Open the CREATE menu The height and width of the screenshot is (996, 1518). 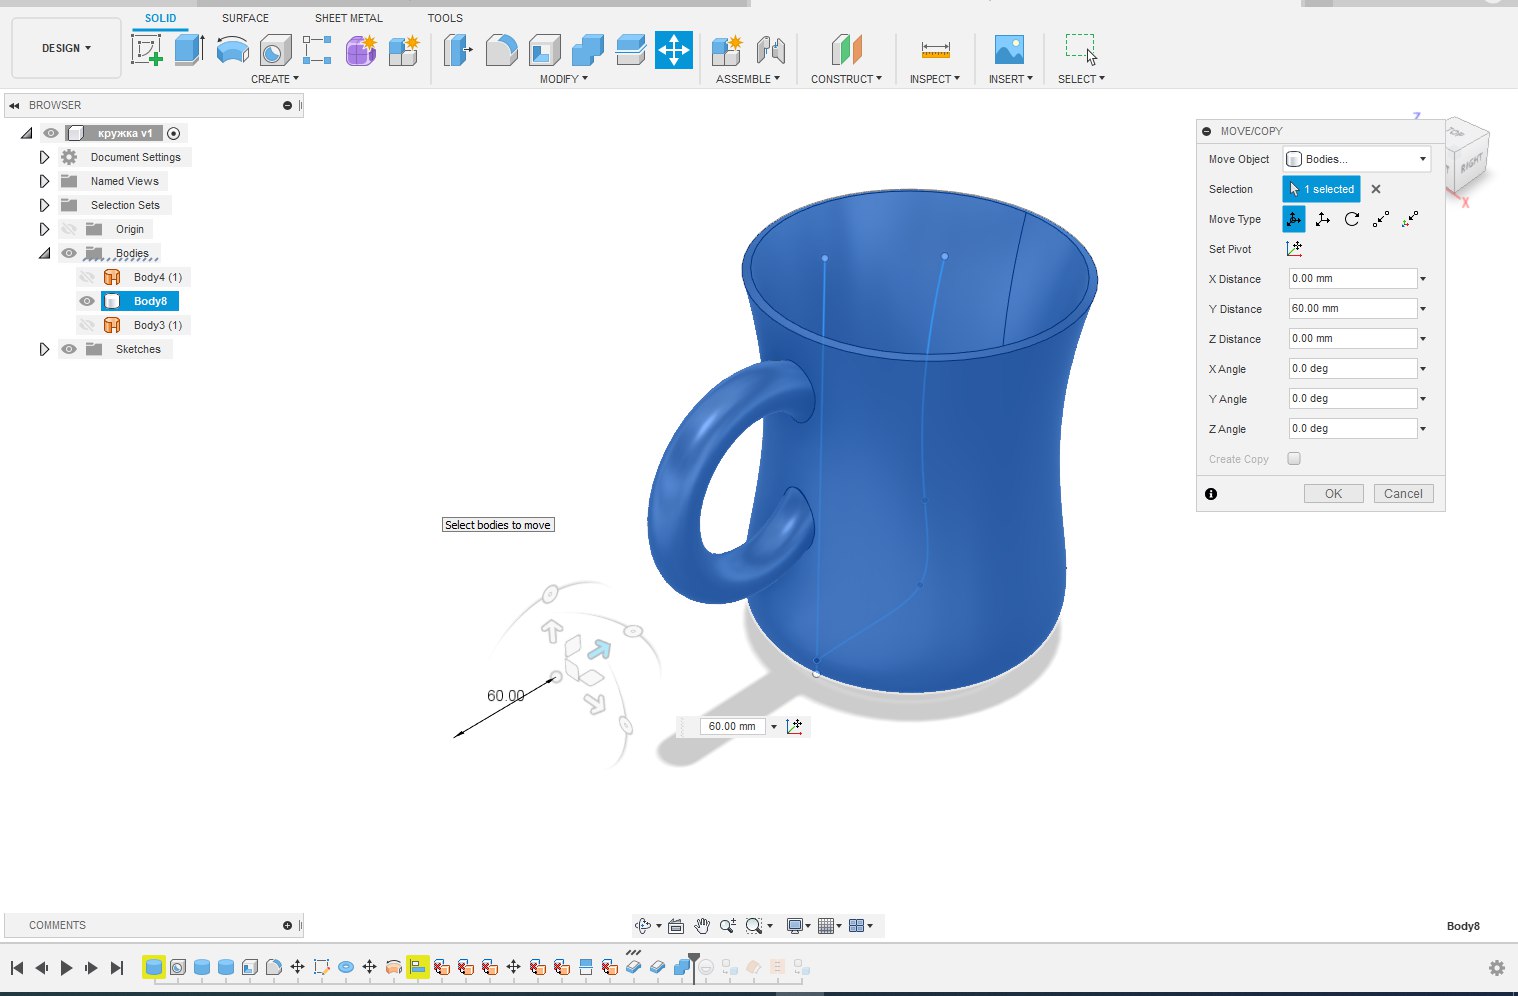tap(275, 79)
